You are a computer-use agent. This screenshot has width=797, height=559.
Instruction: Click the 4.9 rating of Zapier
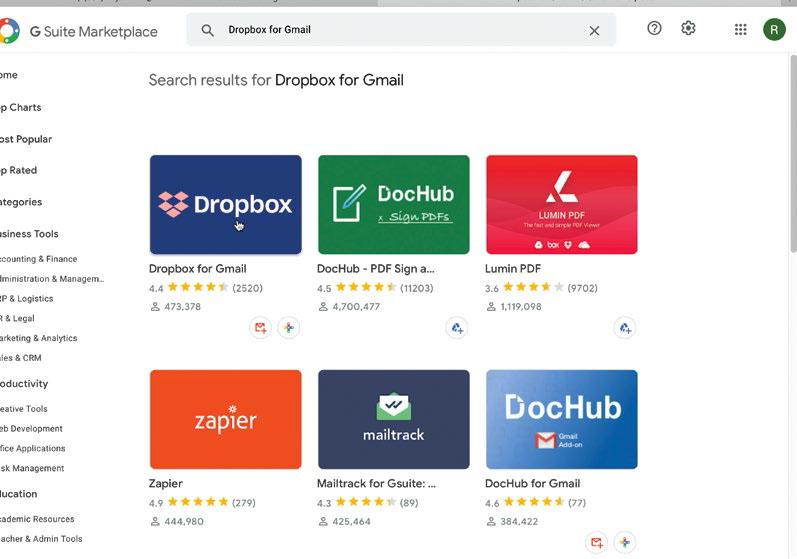tap(156, 504)
